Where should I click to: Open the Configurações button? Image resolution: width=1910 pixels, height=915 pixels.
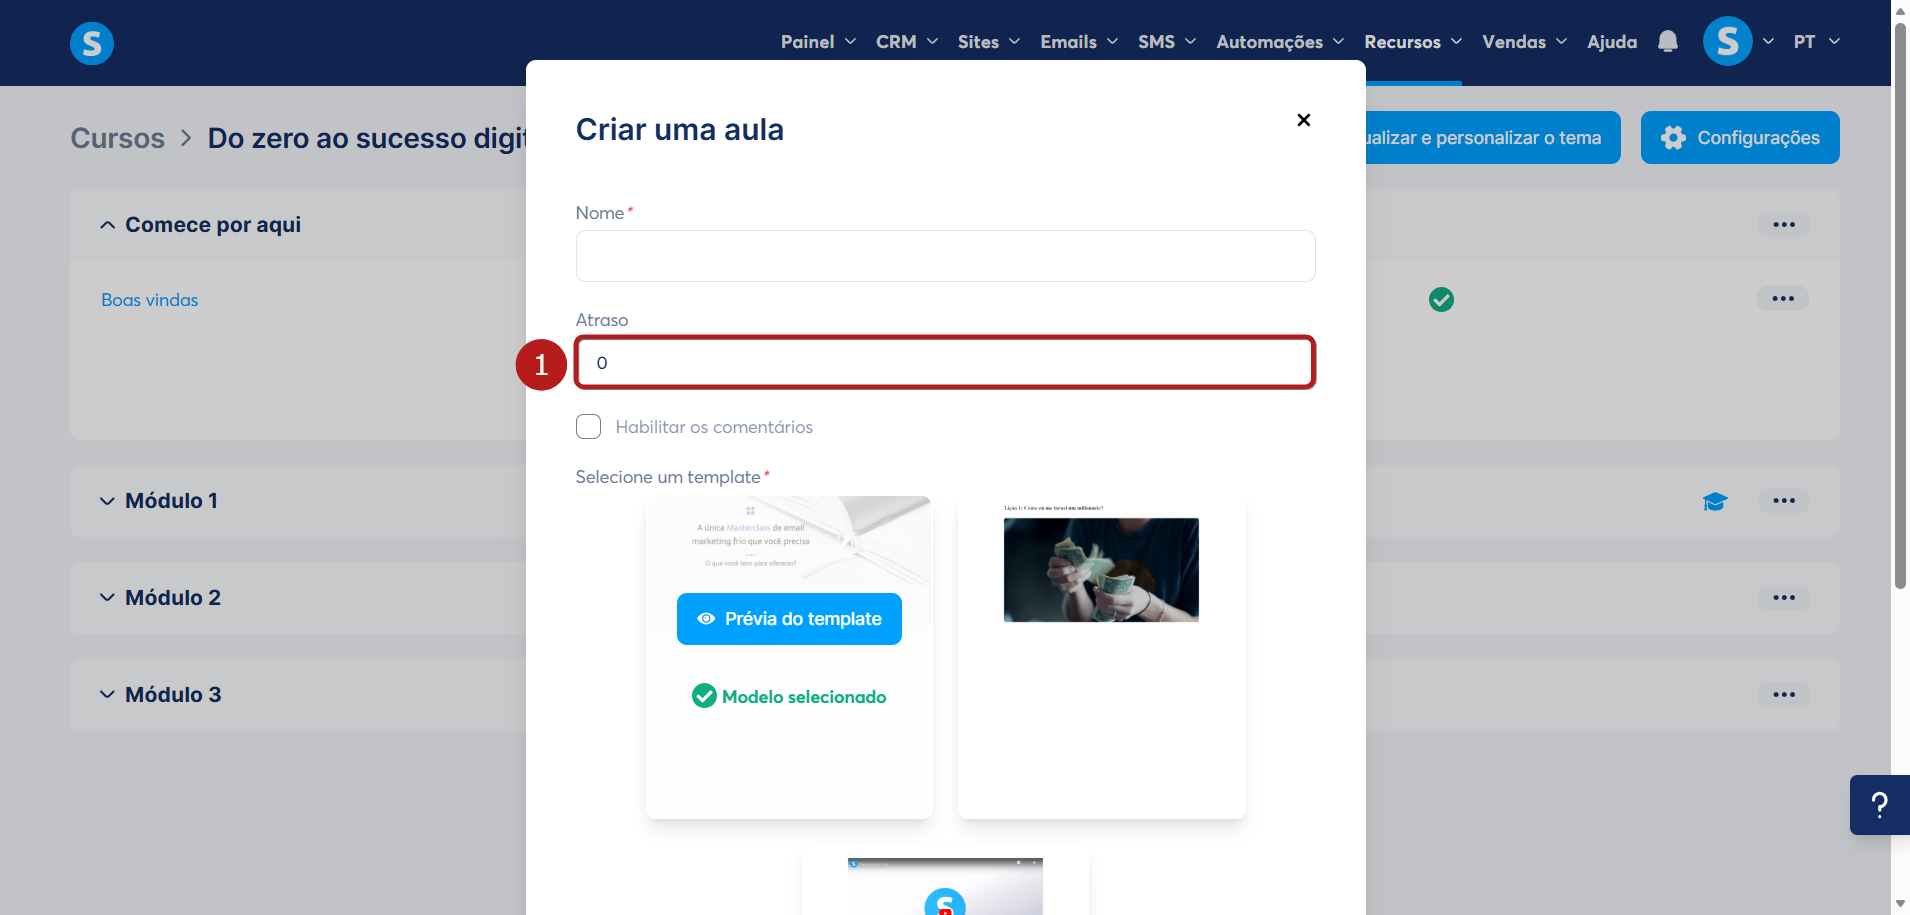click(1740, 138)
